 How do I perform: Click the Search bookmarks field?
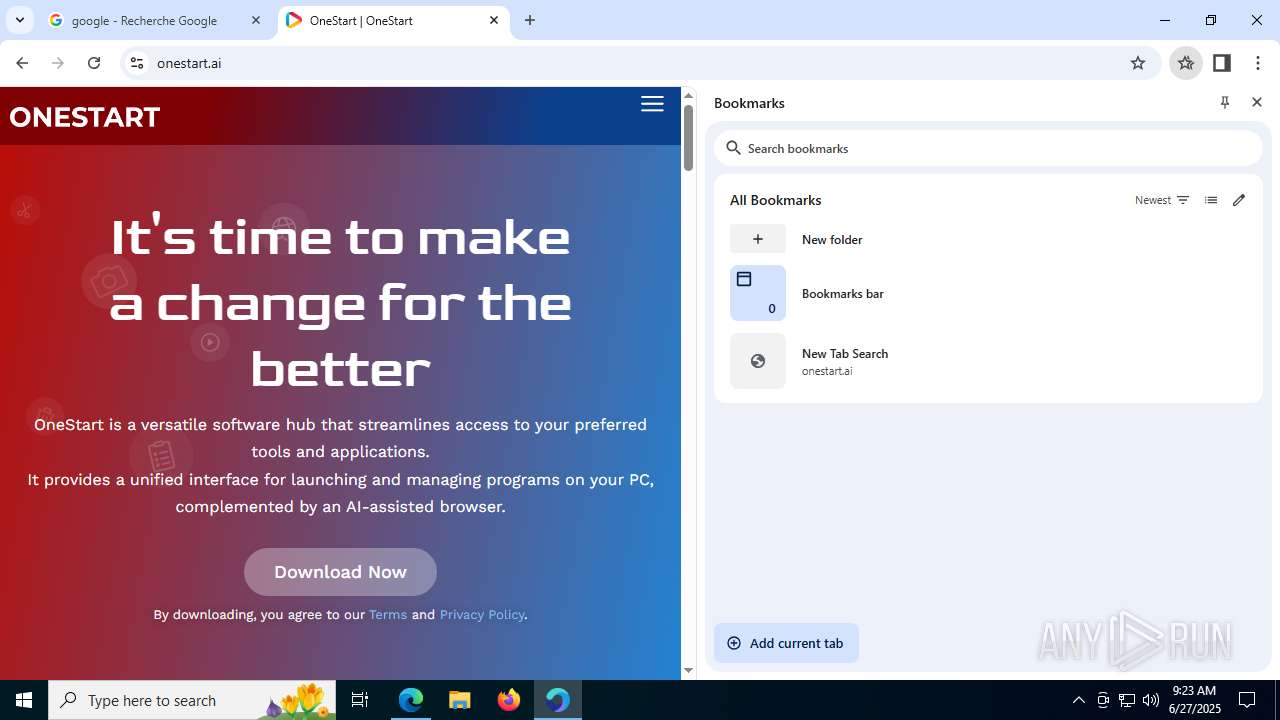[x=988, y=148]
